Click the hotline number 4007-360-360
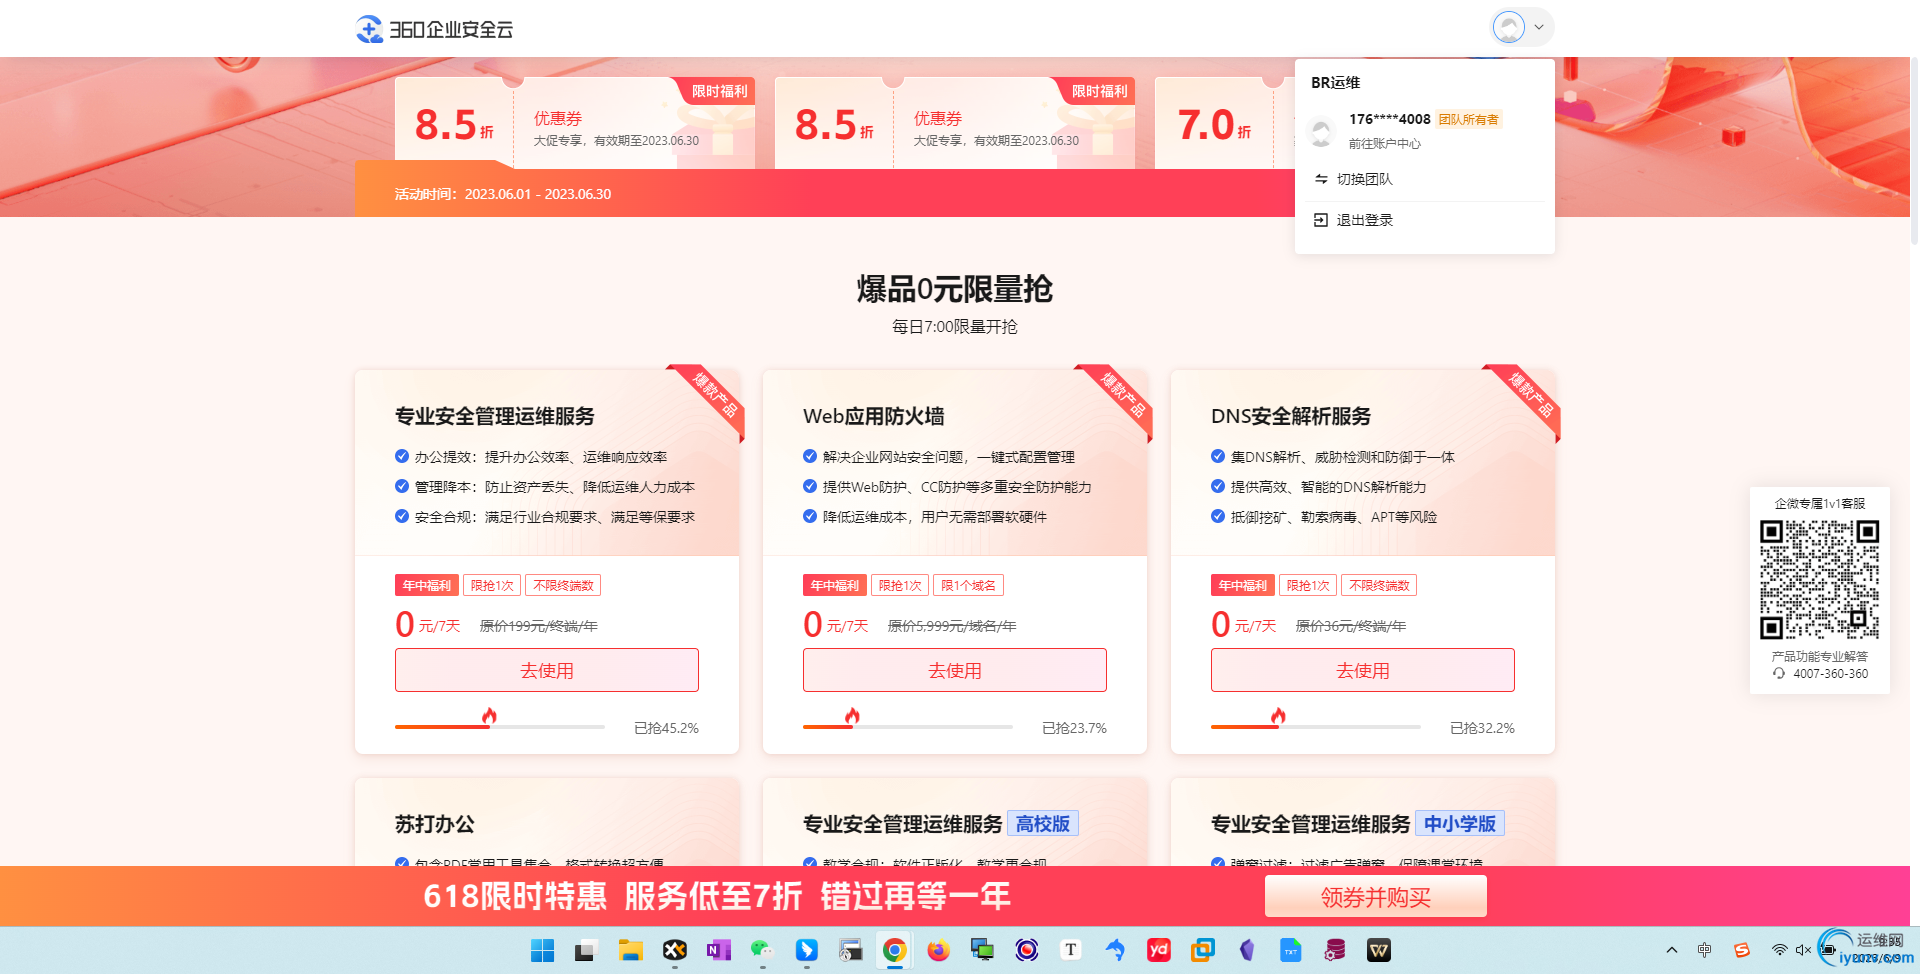 tap(1830, 674)
